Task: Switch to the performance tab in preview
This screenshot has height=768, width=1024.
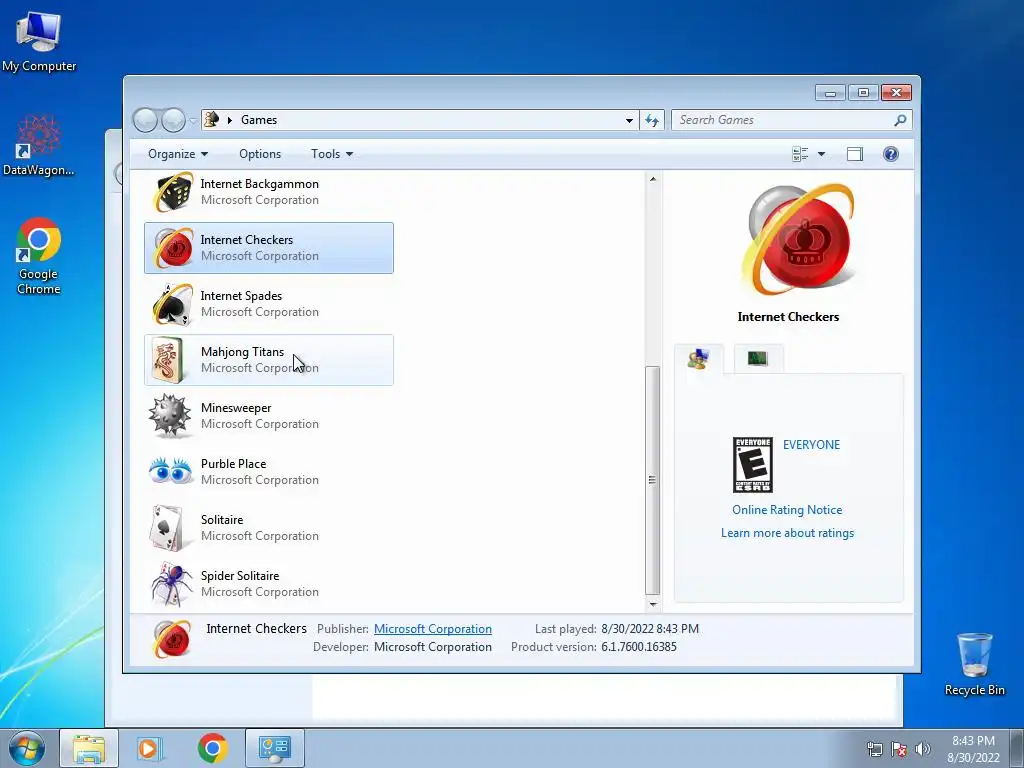Action: [x=758, y=358]
